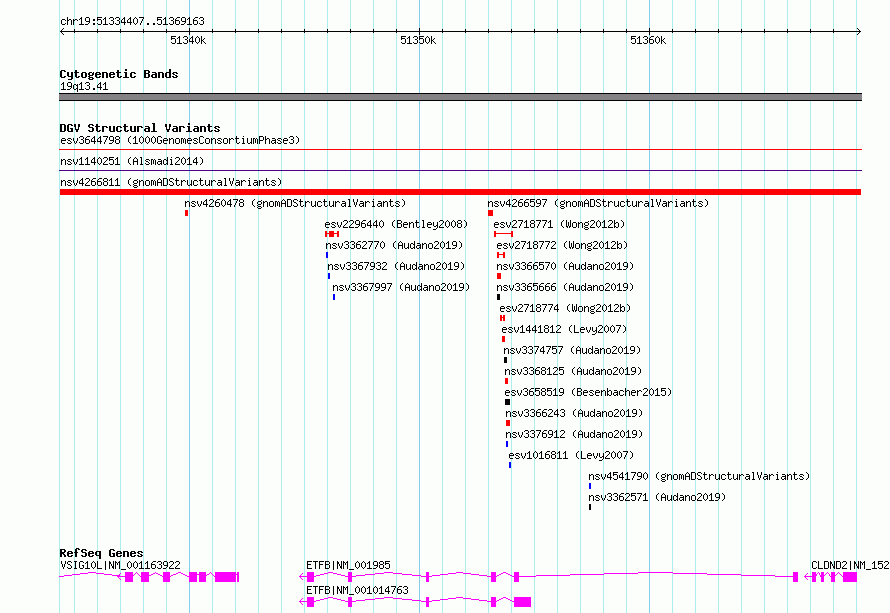The image size is (890, 613).
Task: Open the nsv4266811 gnomADStructuralVariants label
Action: coord(171,182)
